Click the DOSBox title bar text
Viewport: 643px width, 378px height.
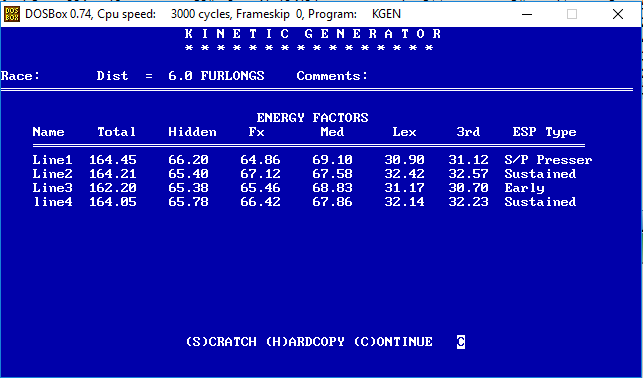click(x=213, y=14)
